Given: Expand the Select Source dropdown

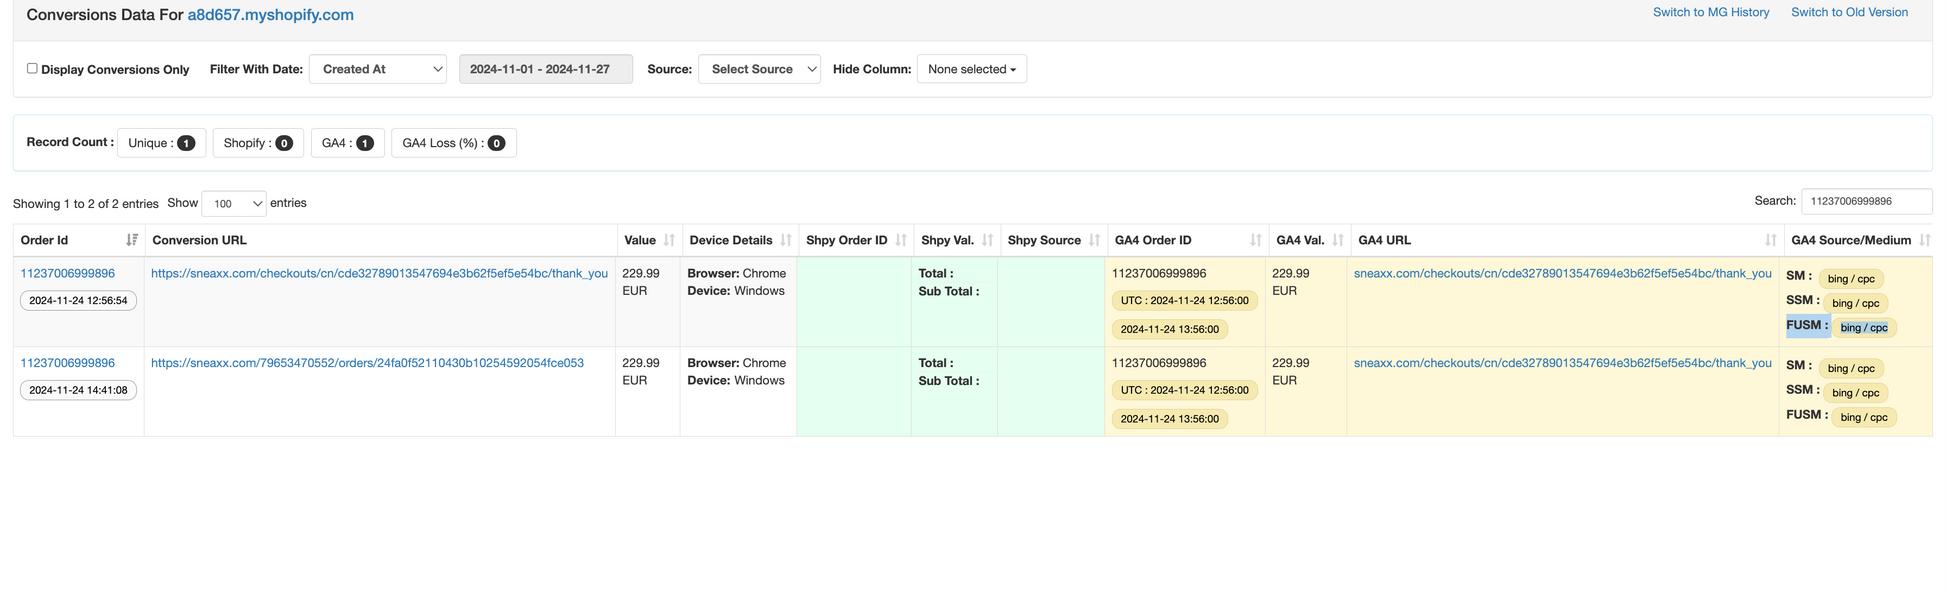Looking at the screenshot, I should (x=759, y=69).
